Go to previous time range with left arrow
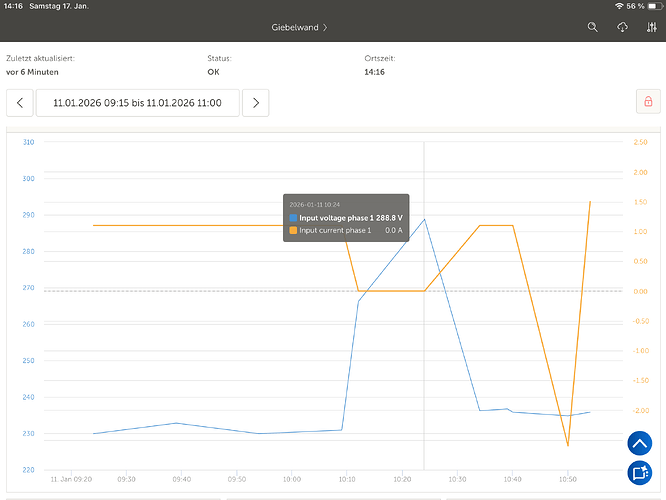Screen dimensions: 666x500 19,102
